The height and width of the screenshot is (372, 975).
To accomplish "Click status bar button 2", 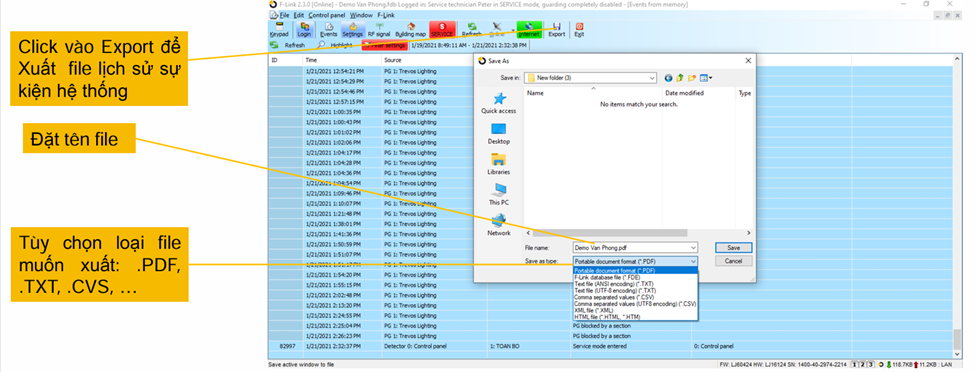I will point(862,364).
